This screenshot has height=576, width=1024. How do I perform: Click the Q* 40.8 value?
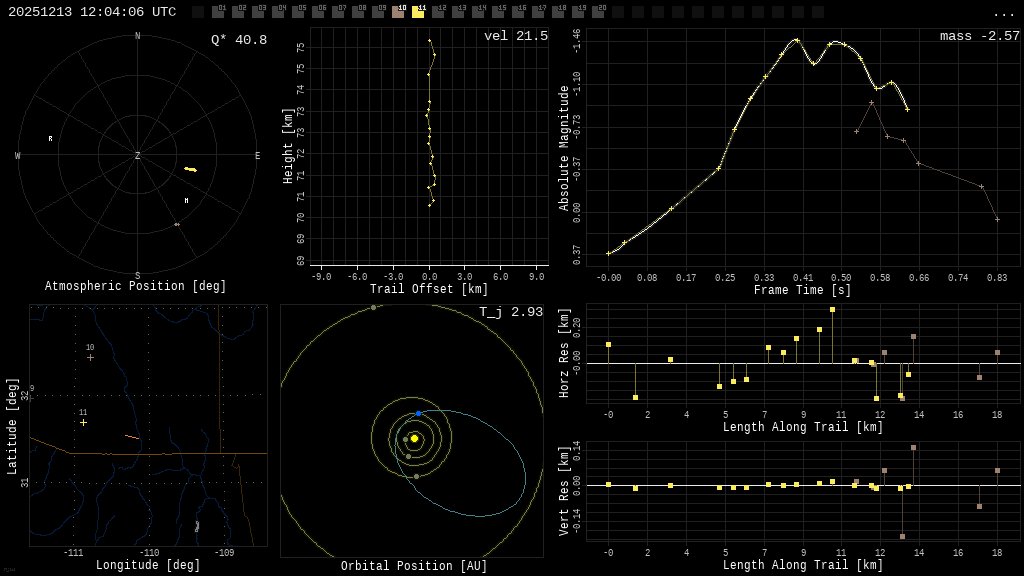pos(239,40)
